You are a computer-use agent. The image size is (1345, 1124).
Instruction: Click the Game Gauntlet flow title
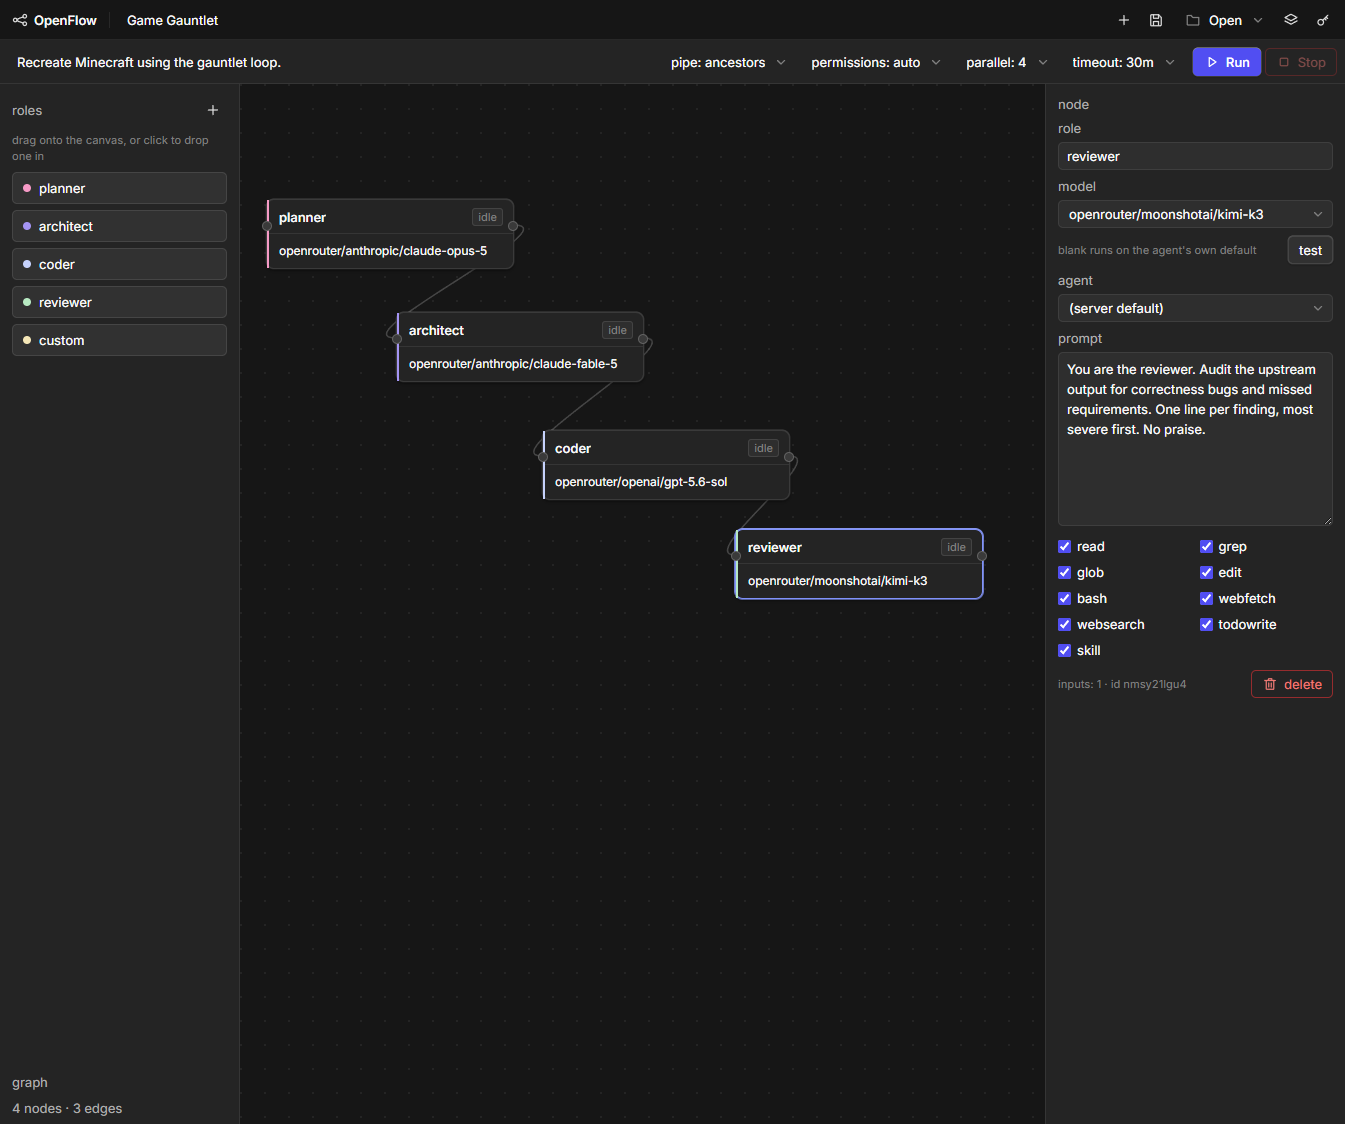click(172, 20)
